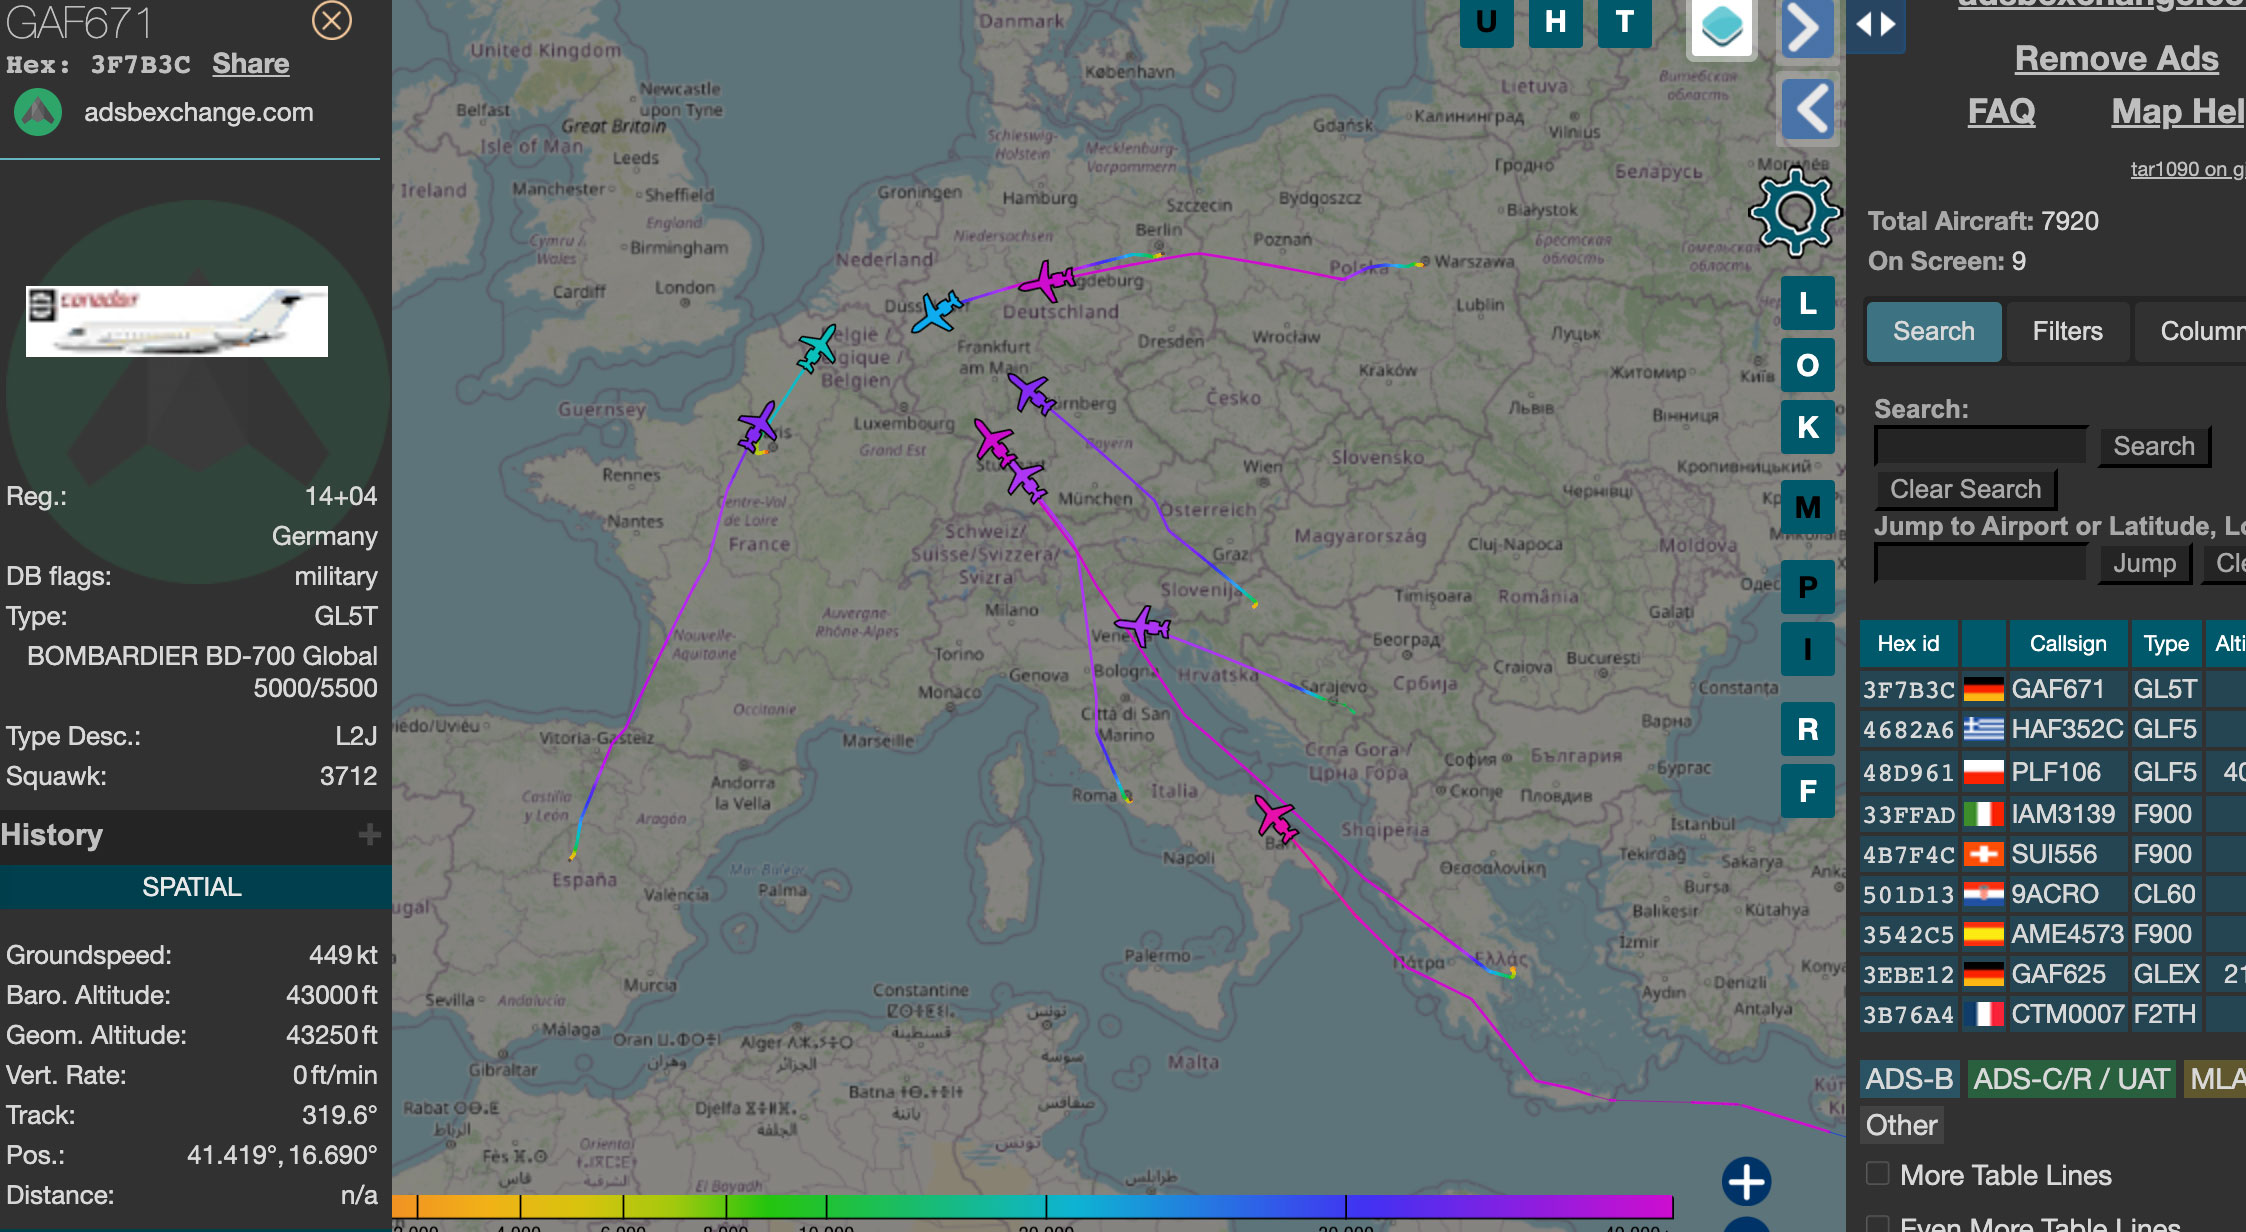The height and width of the screenshot is (1232, 2246).
Task: Click the purple aircraft icon near Nürnberg
Action: point(1030,393)
